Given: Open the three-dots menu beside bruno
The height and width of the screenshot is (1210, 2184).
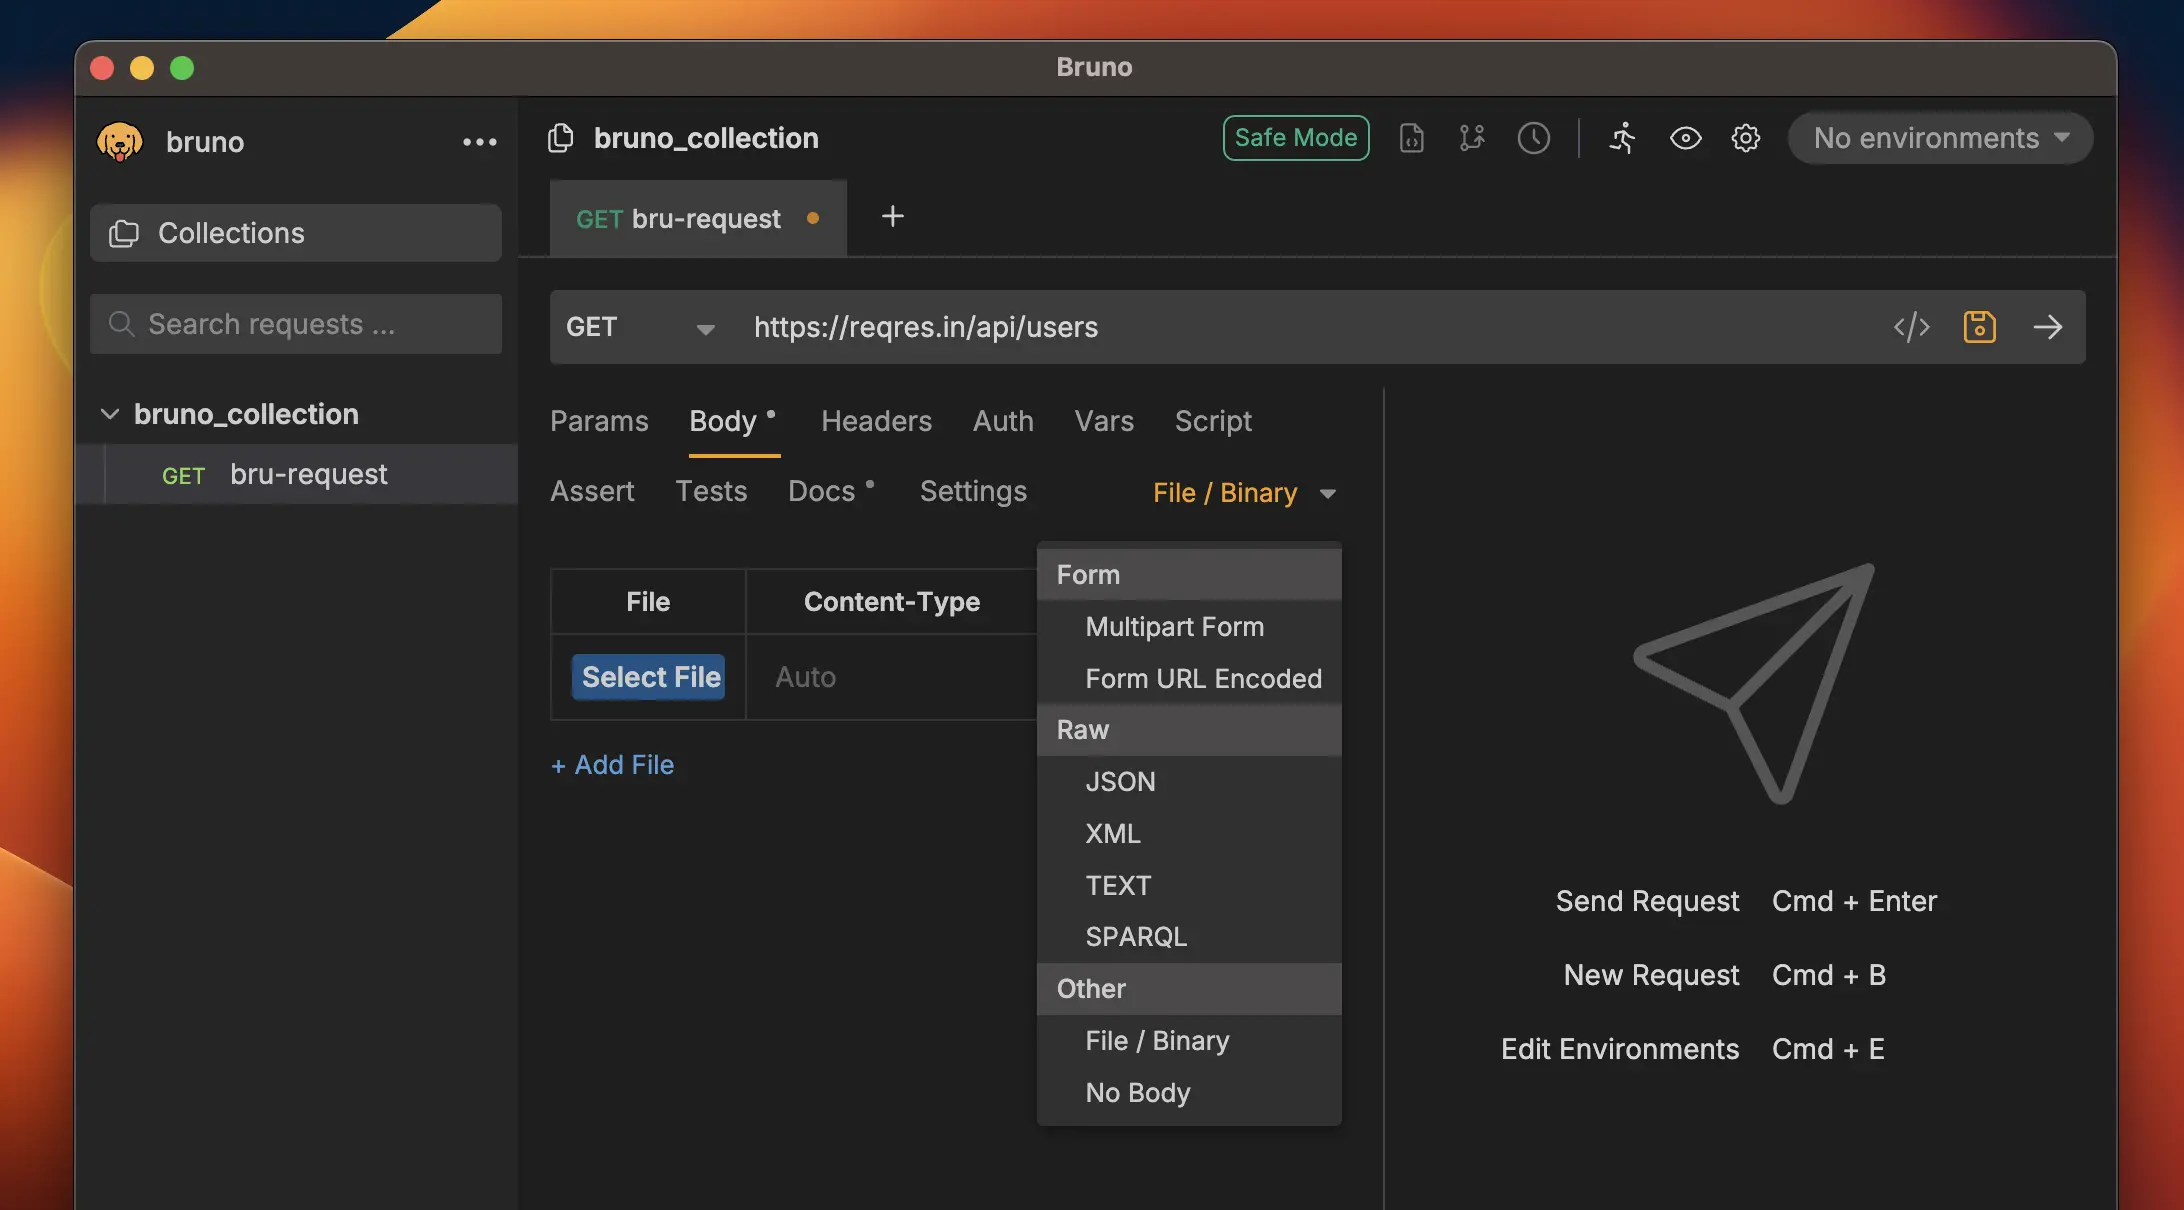Looking at the screenshot, I should click(479, 142).
